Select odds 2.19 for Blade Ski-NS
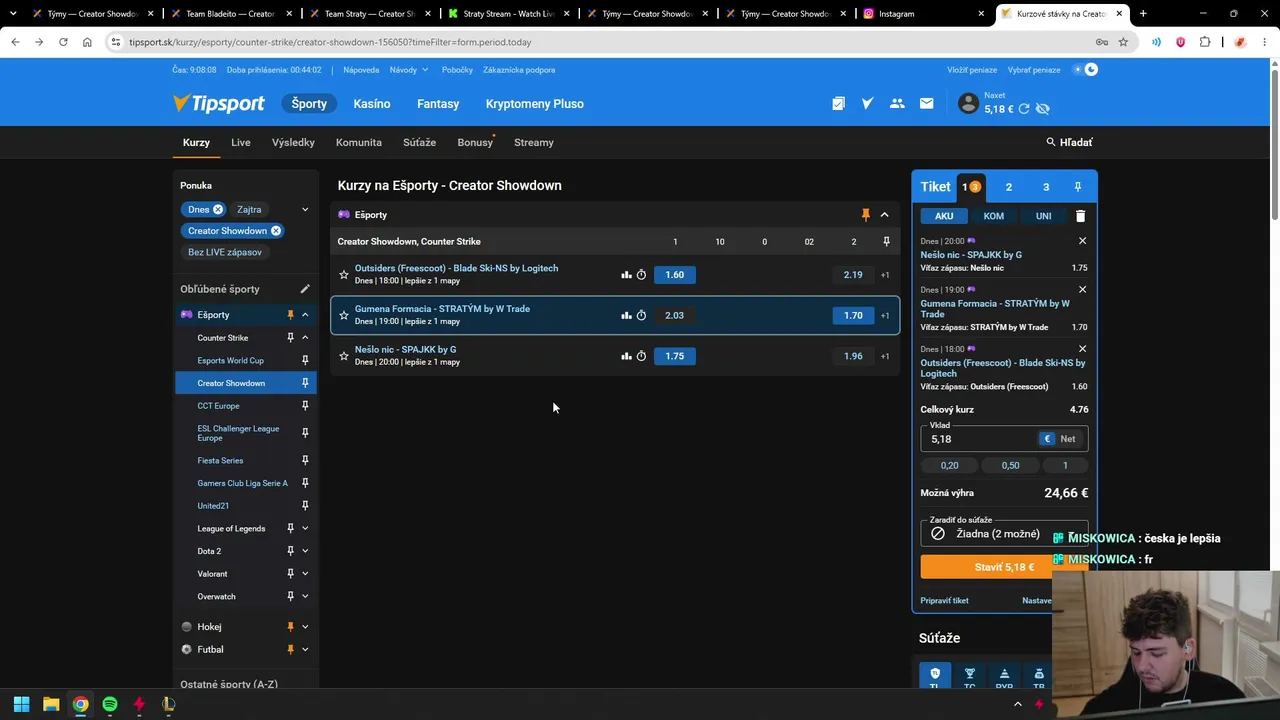This screenshot has height=720, width=1280. pyautogui.click(x=852, y=275)
